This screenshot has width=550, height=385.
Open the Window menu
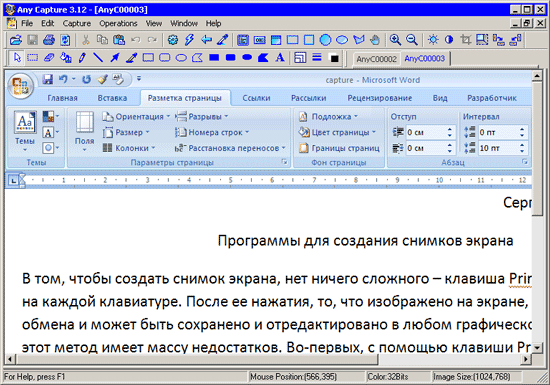(x=184, y=23)
